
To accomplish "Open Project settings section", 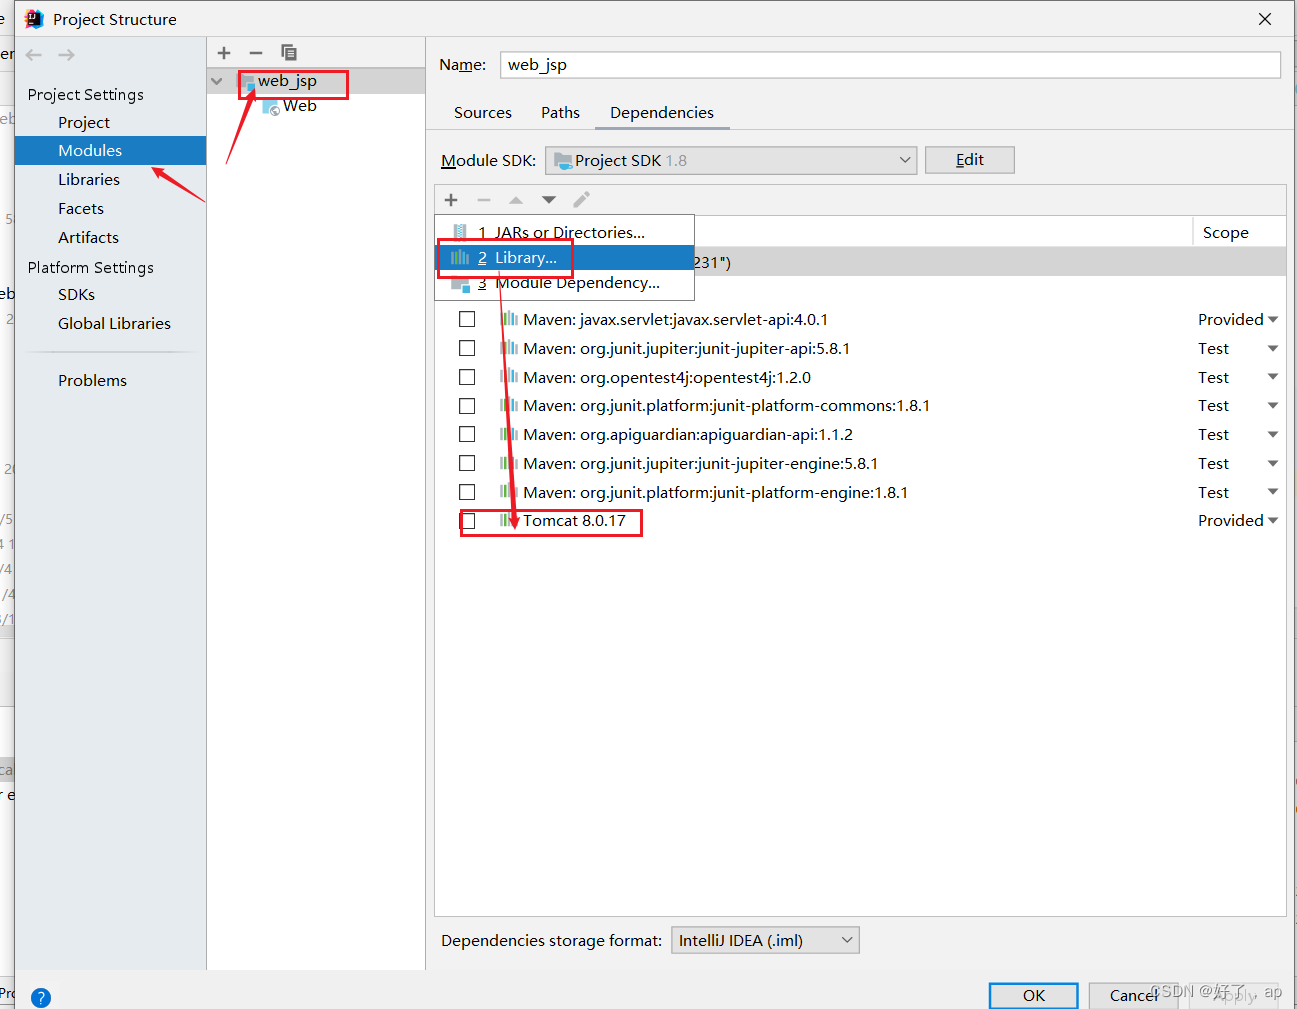I will click(x=84, y=122).
